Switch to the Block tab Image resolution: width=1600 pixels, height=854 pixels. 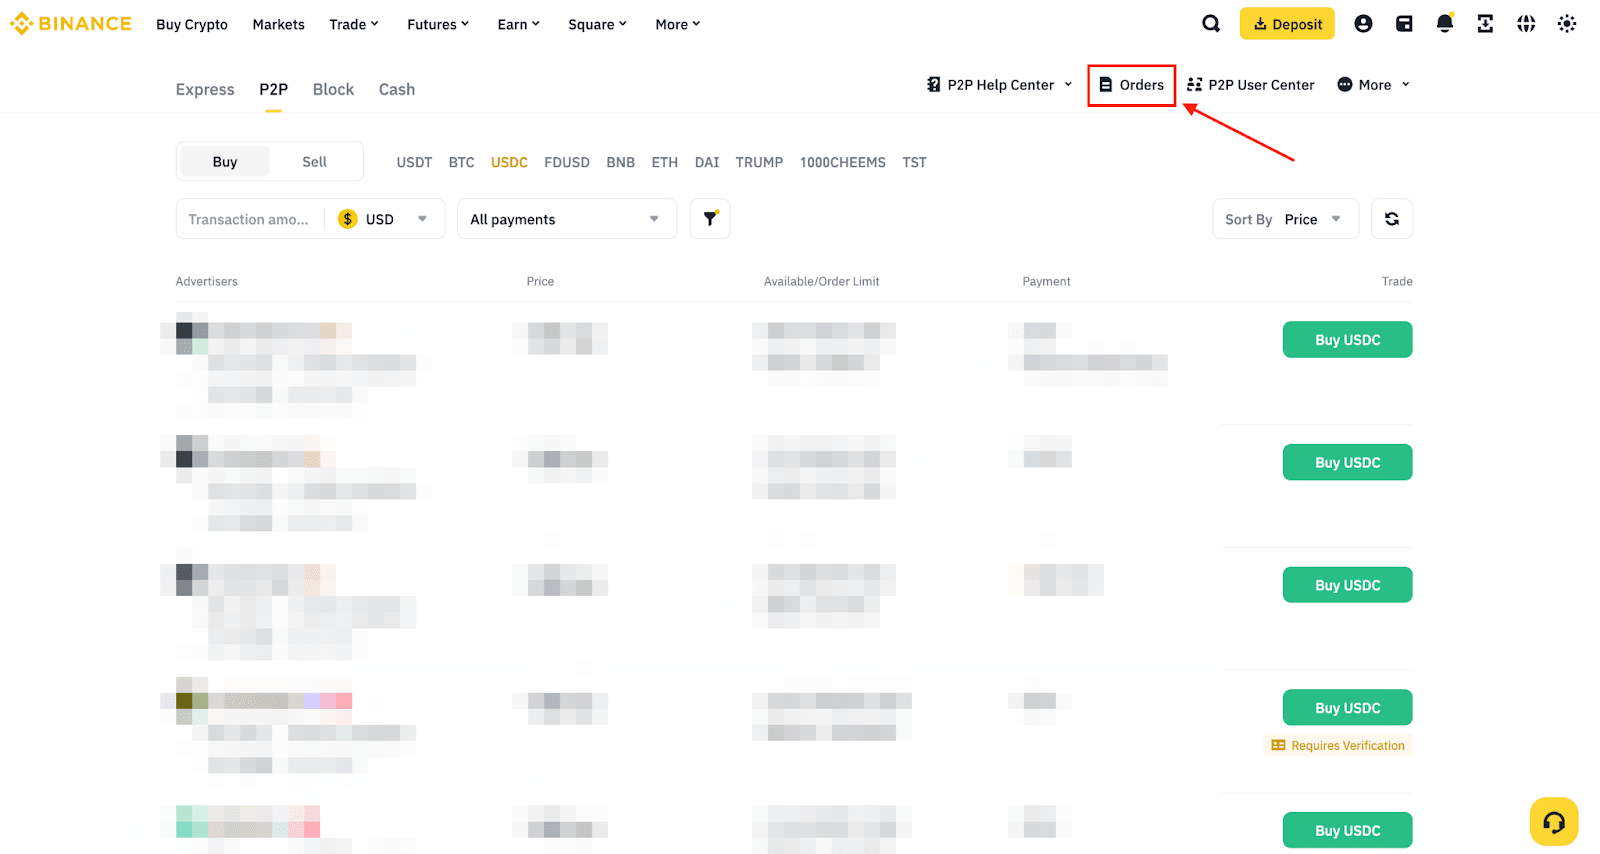pos(333,89)
